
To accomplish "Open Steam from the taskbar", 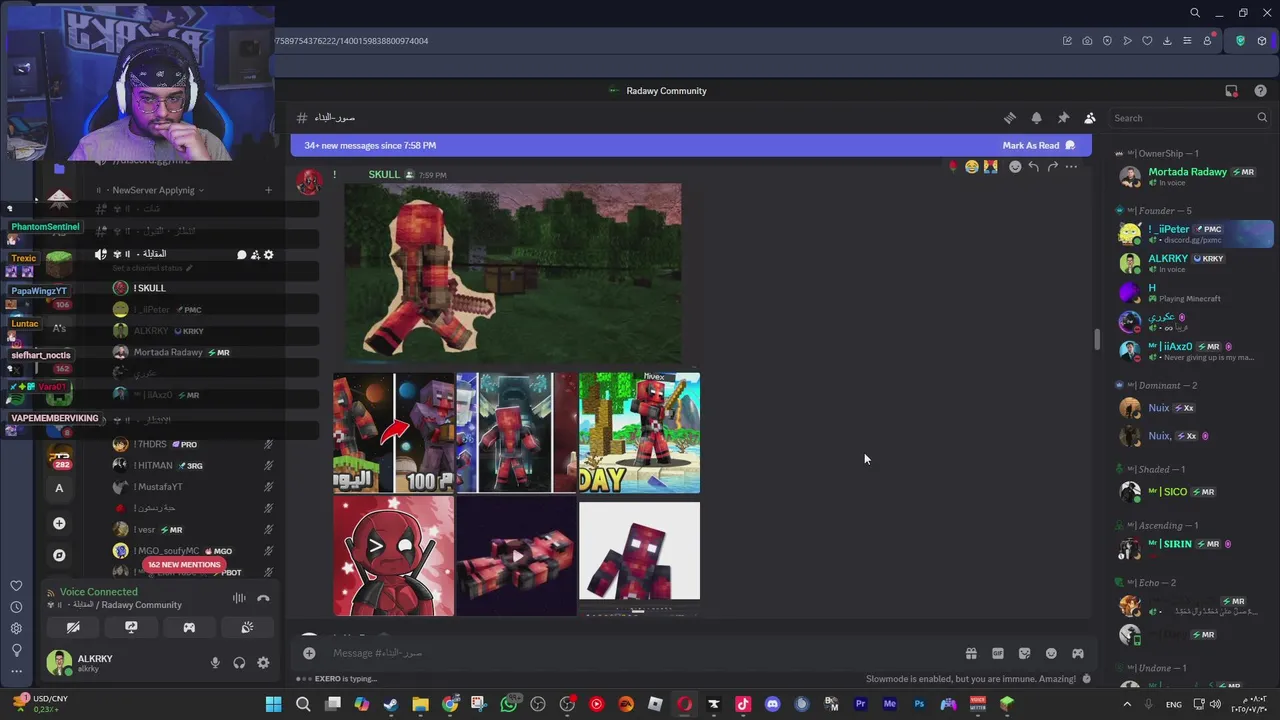I will pos(391,704).
